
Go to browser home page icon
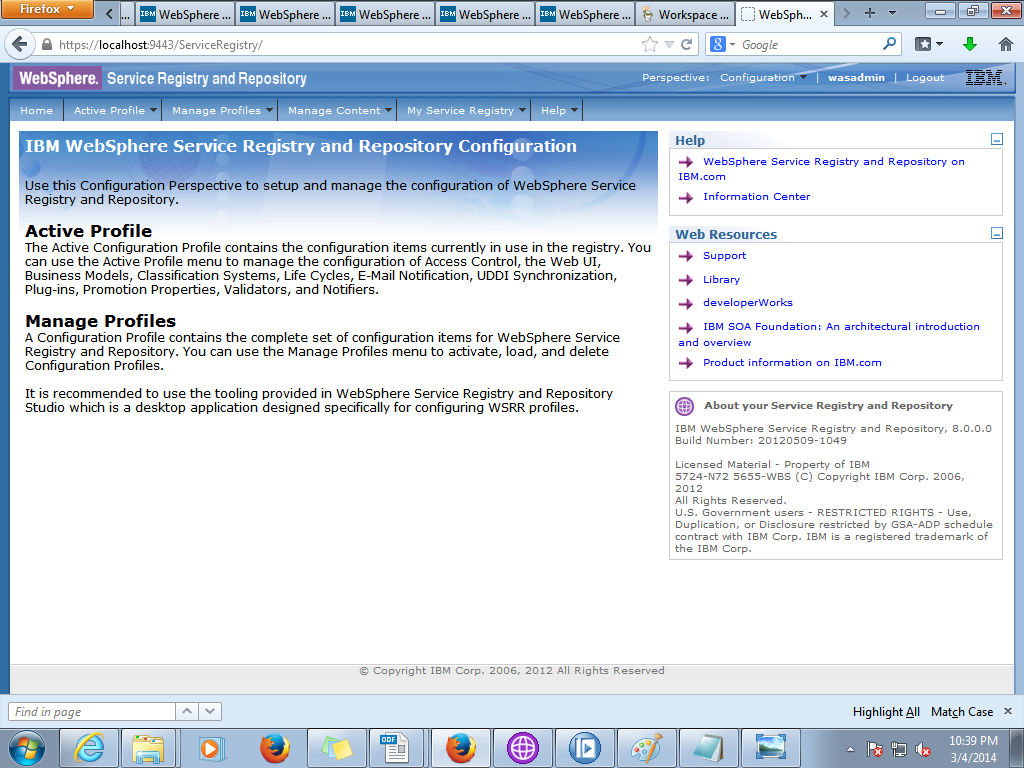coord(1006,44)
